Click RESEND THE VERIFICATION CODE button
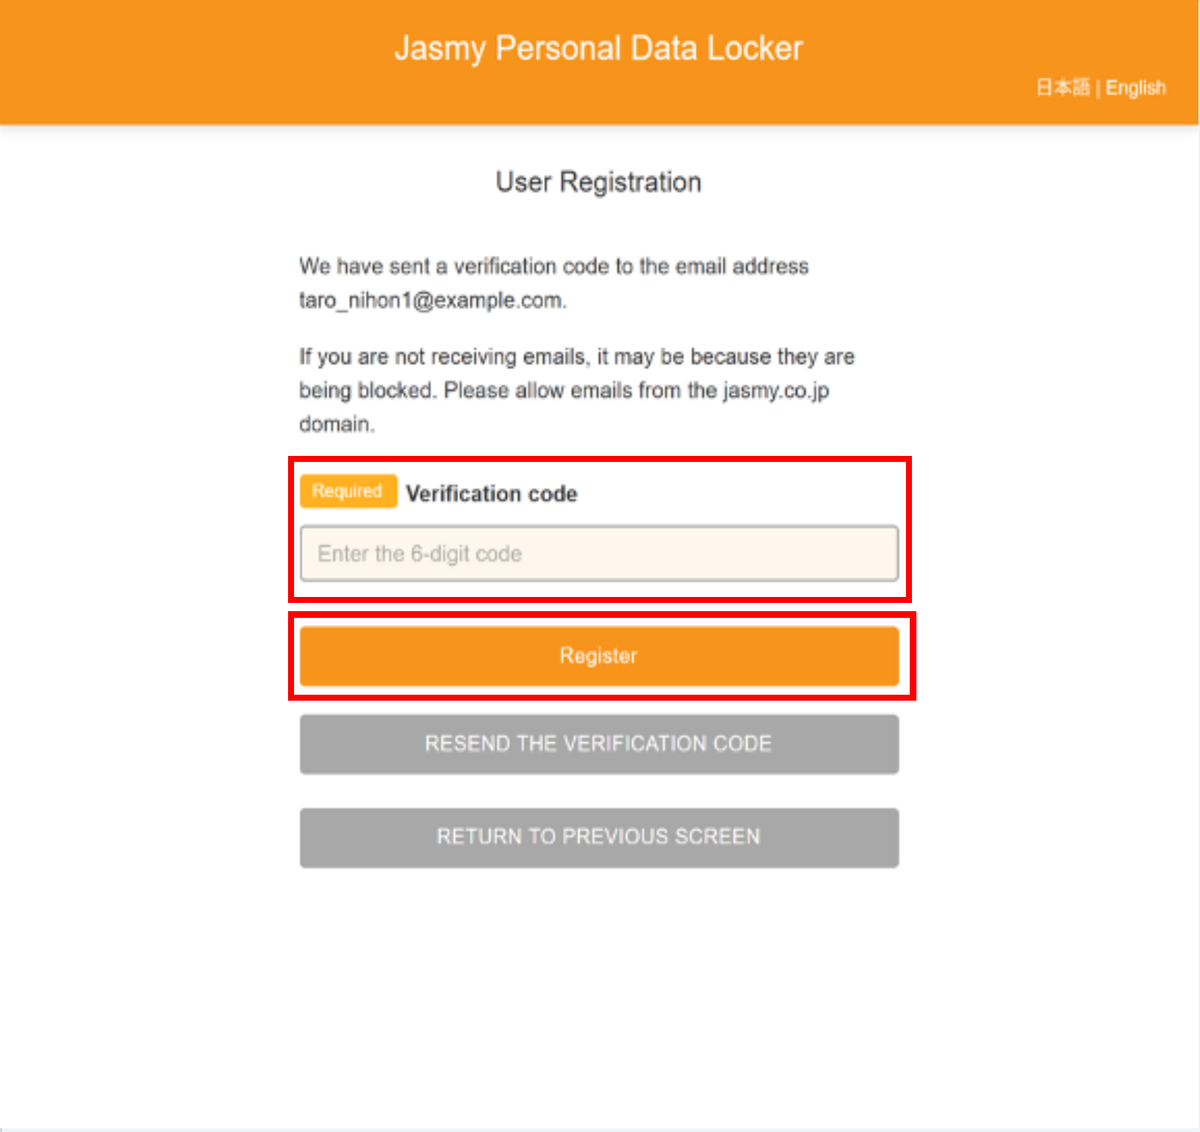This screenshot has width=1200, height=1132. (599, 744)
